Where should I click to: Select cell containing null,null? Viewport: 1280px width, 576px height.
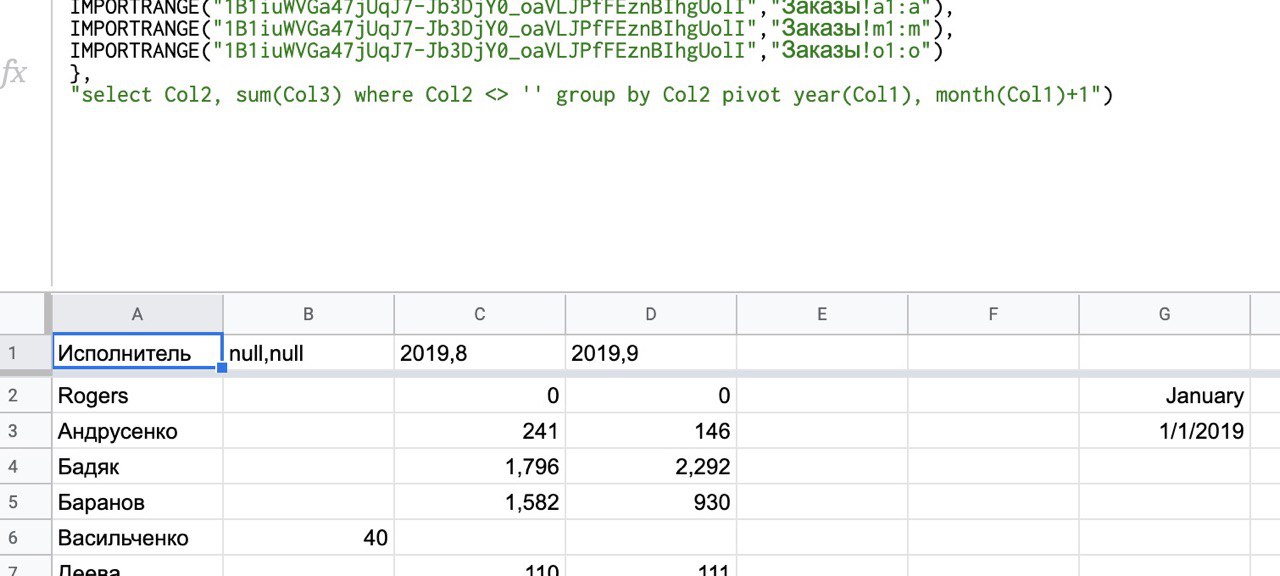coord(308,352)
